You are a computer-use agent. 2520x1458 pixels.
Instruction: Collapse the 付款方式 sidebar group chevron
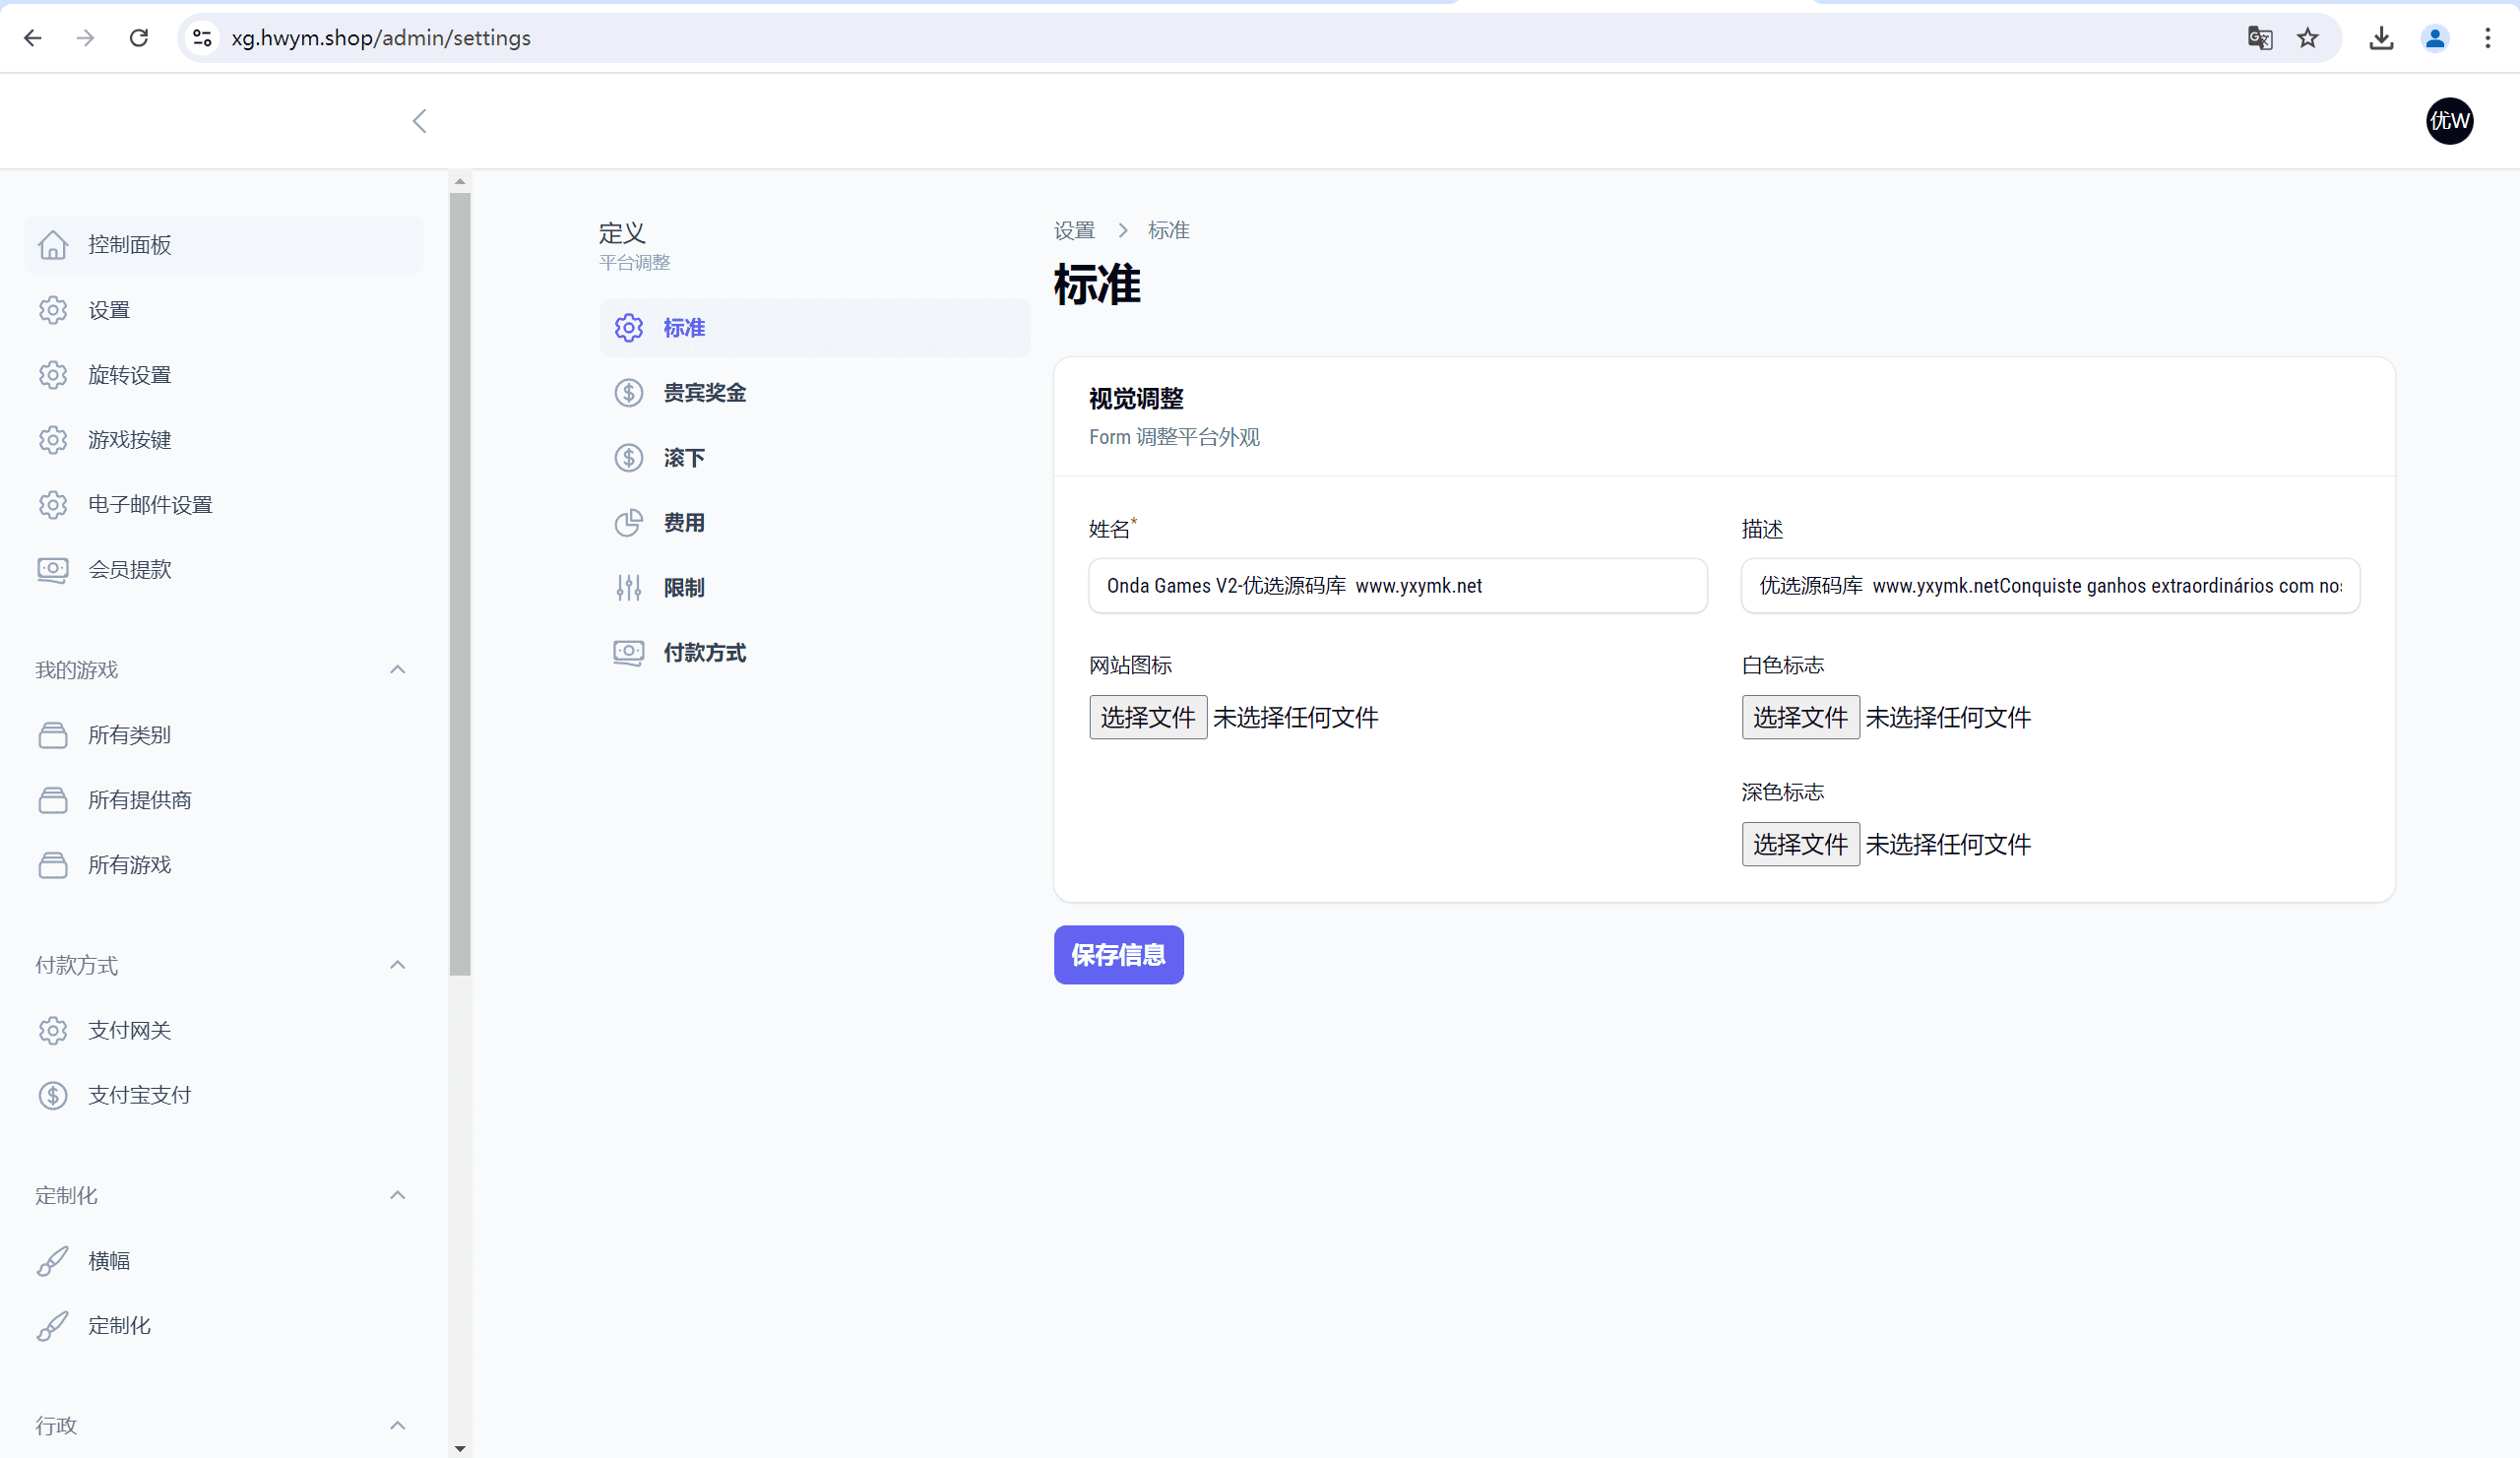pyautogui.click(x=397, y=965)
